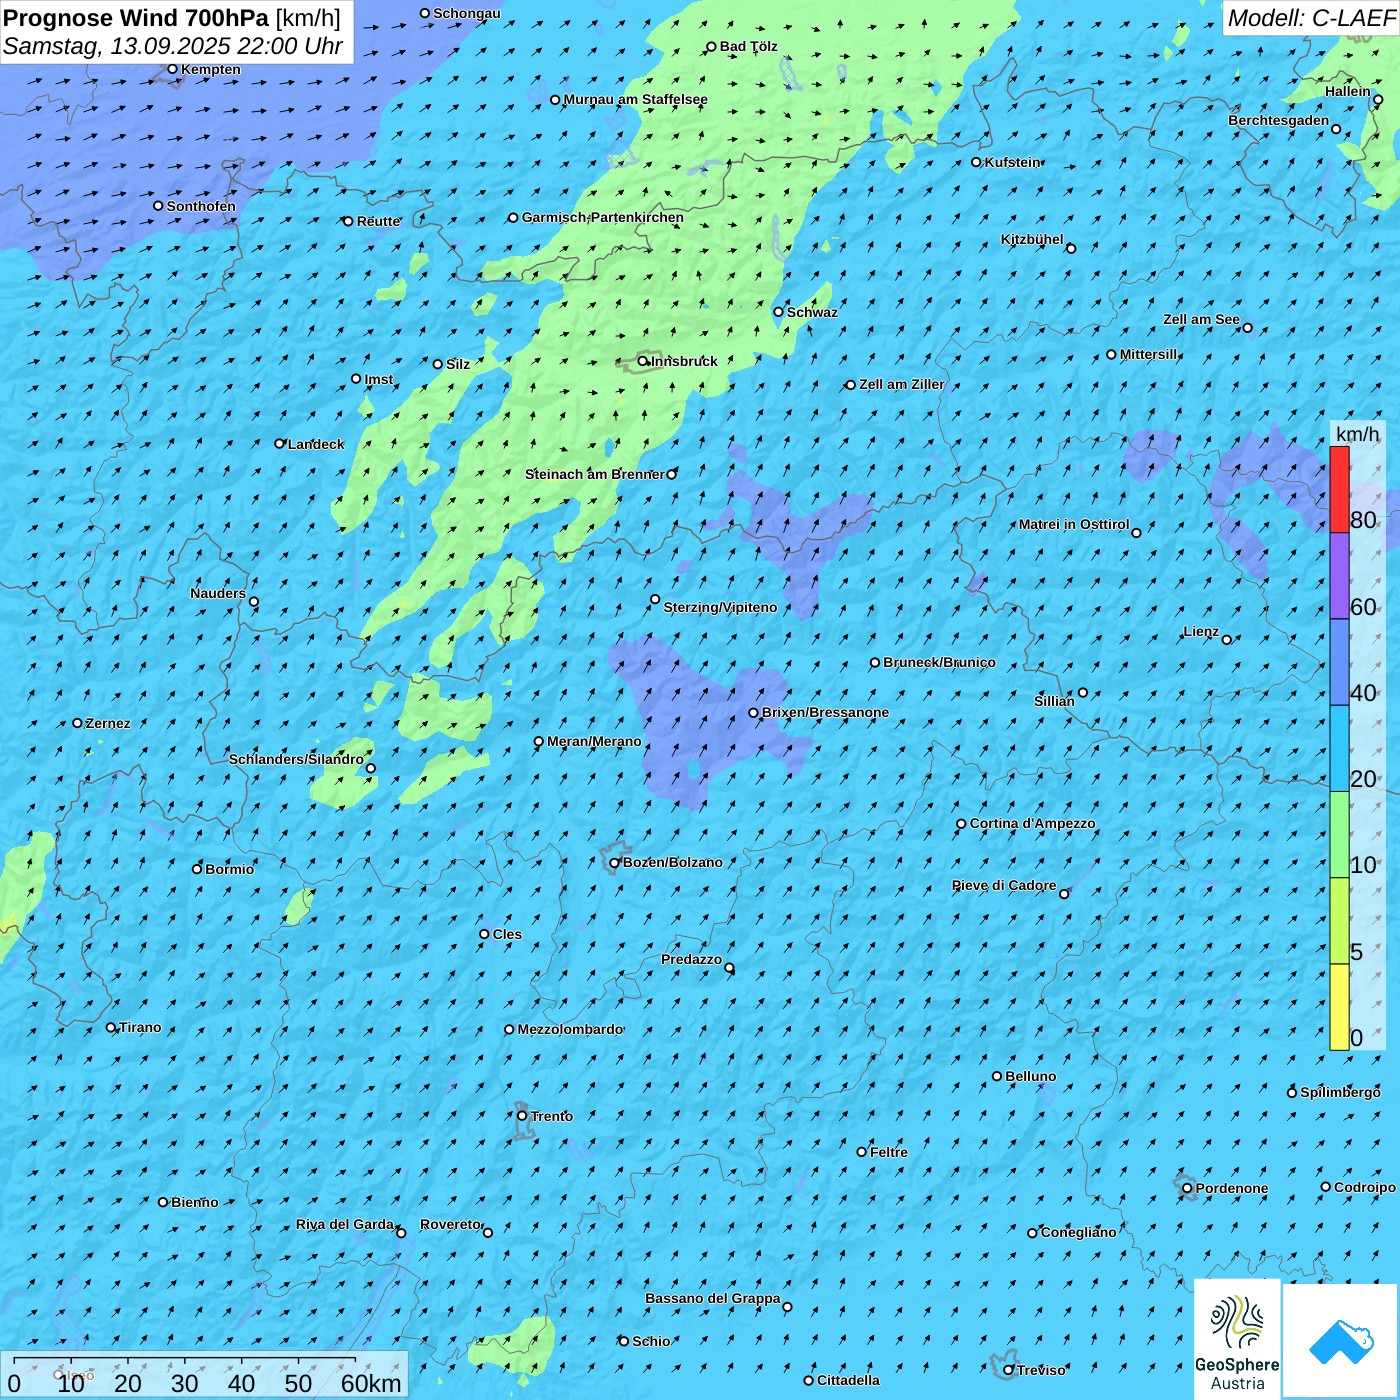
Task: Select the Innsbruck city marker
Action: 643,361
